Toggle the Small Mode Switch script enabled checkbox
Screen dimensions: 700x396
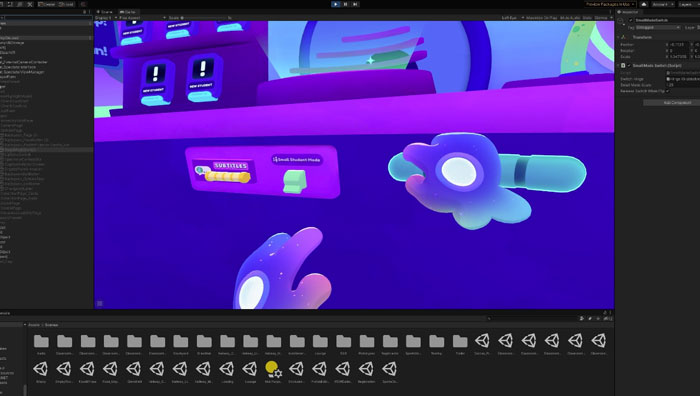coord(629,66)
